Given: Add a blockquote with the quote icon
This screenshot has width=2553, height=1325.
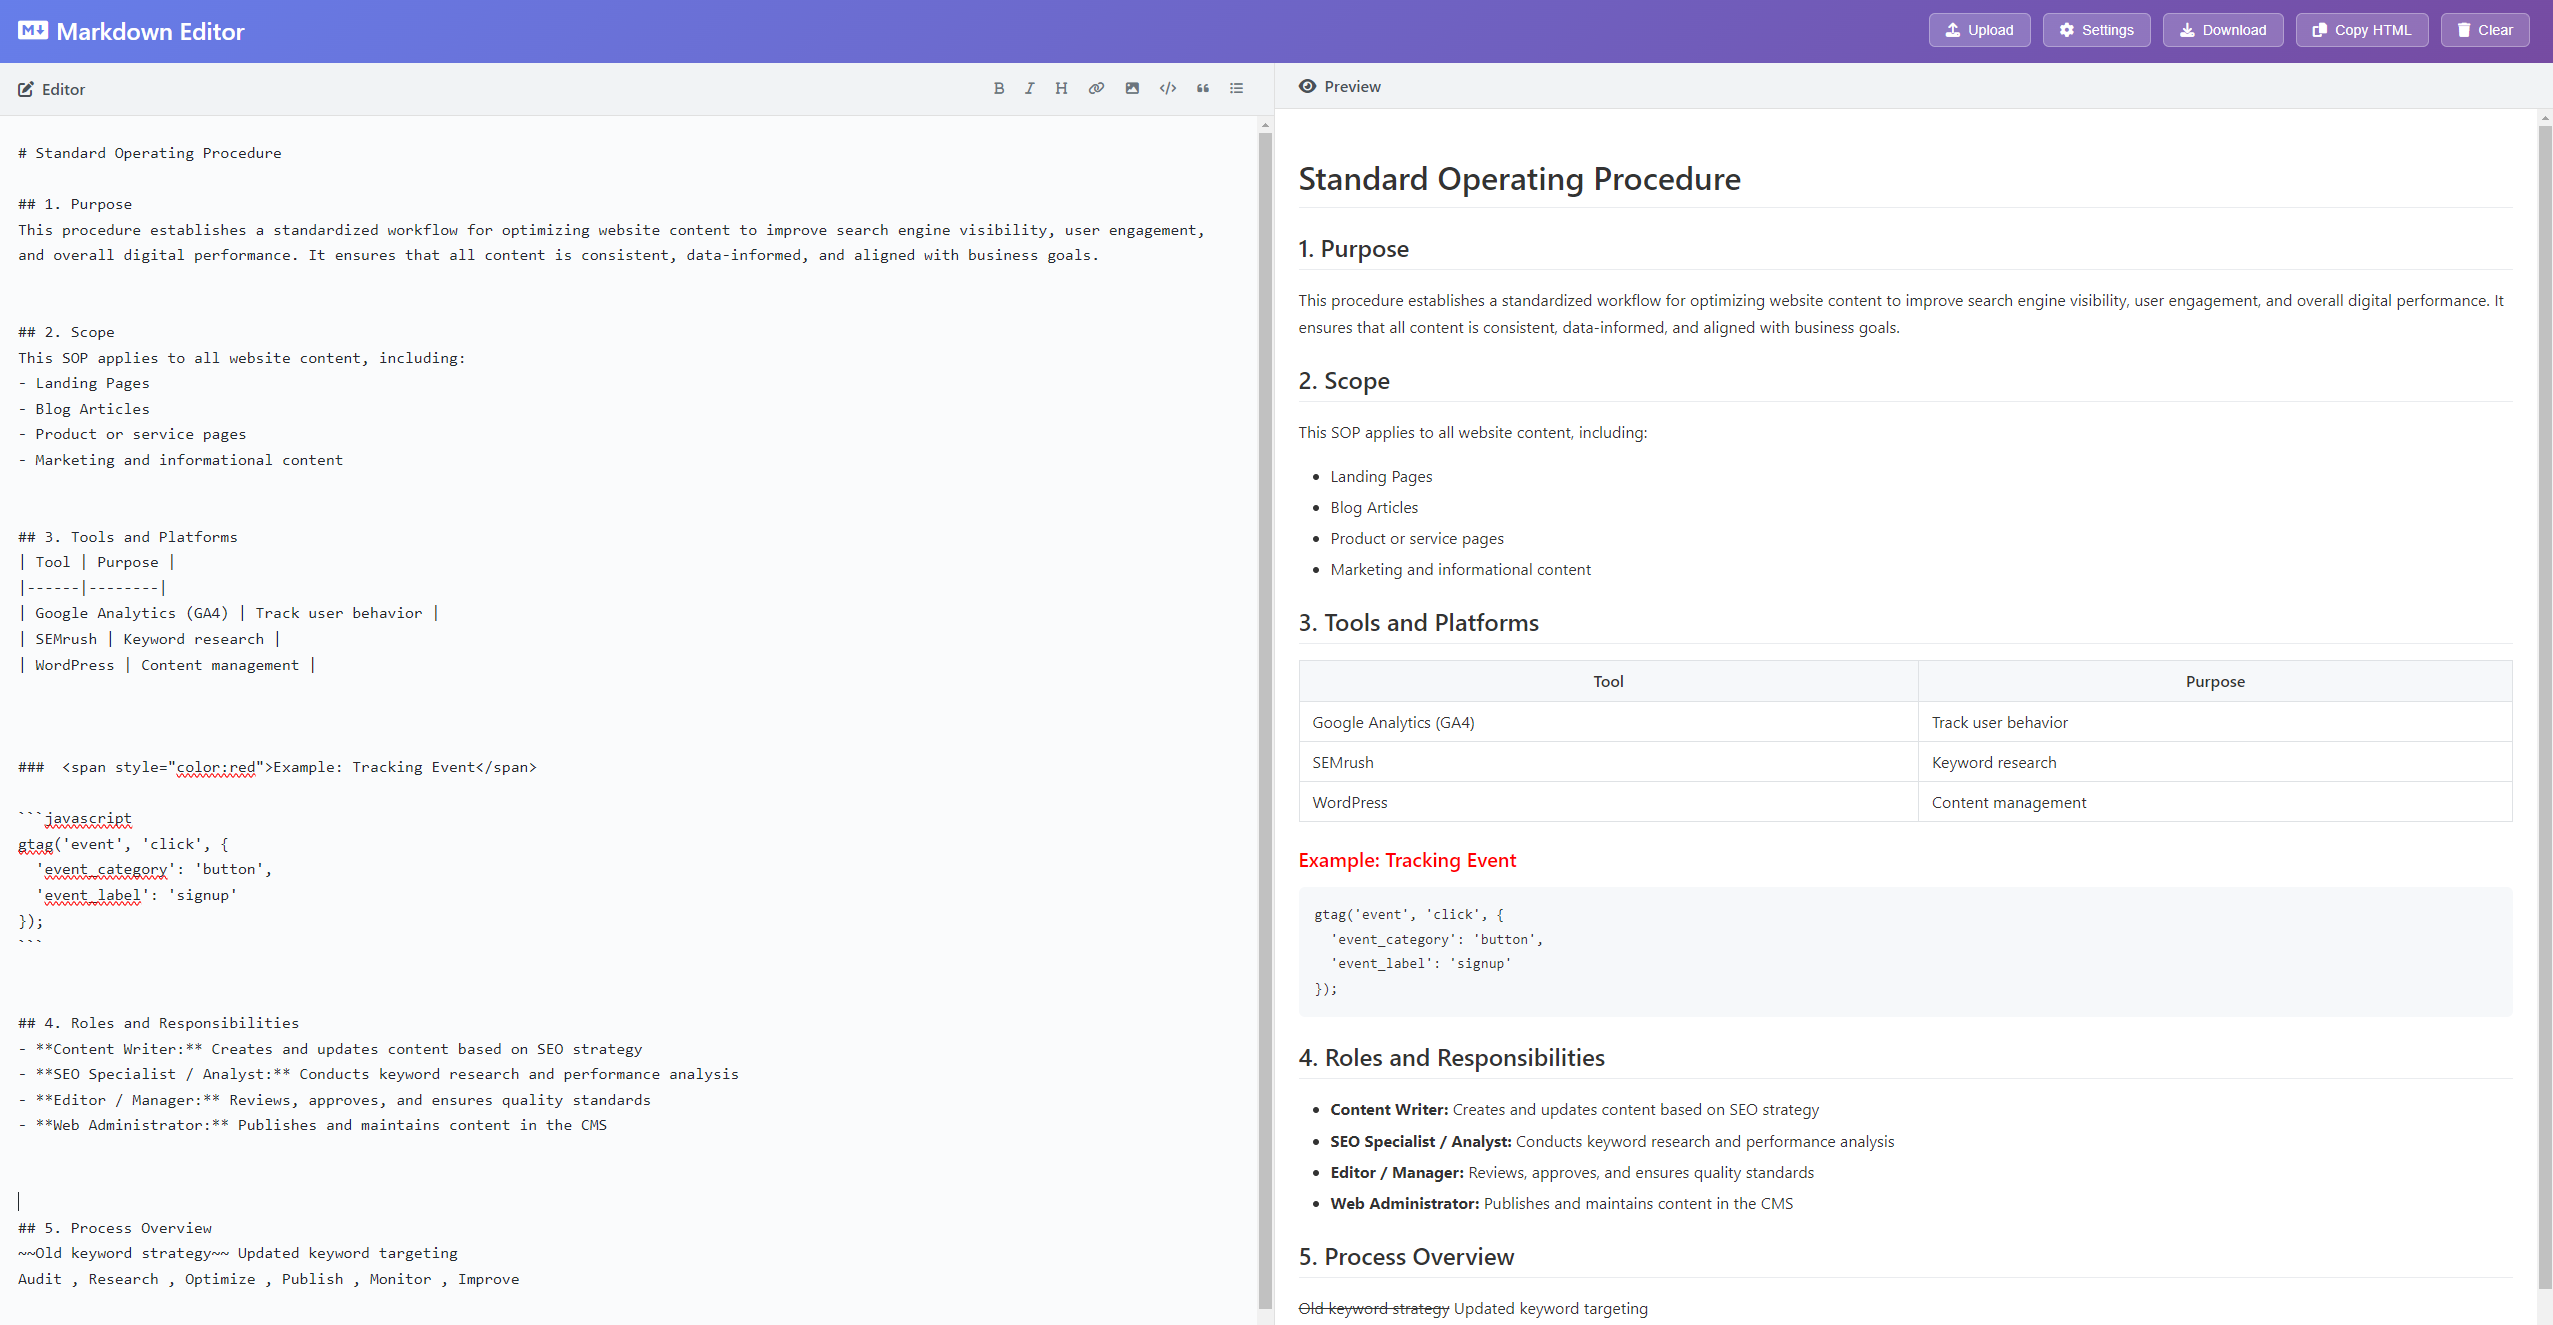Looking at the screenshot, I should (x=1203, y=89).
